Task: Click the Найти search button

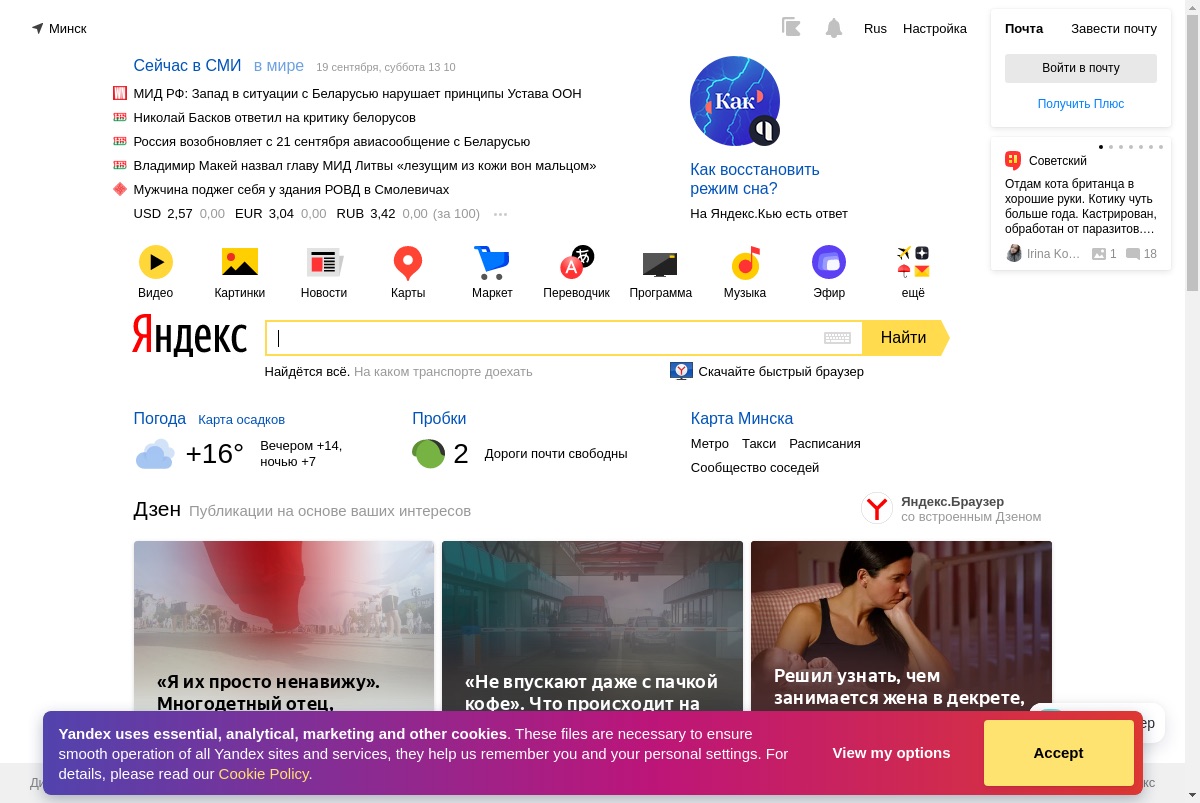Action: tap(905, 338)
